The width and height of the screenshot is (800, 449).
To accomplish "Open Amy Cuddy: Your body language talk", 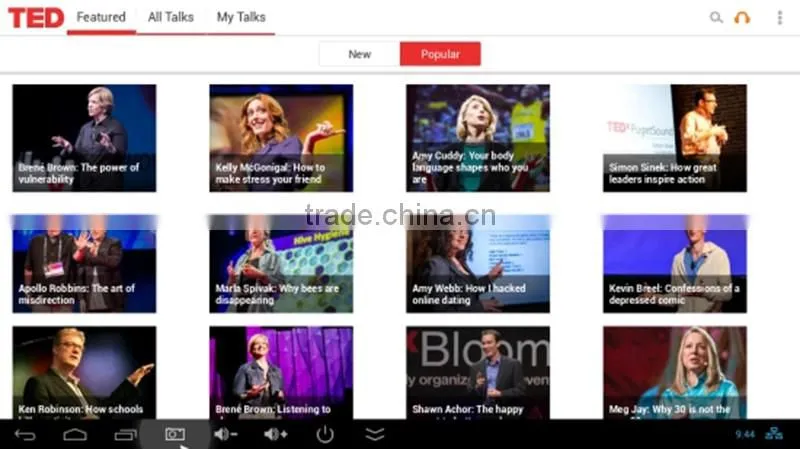I will (x=478, y=138).
